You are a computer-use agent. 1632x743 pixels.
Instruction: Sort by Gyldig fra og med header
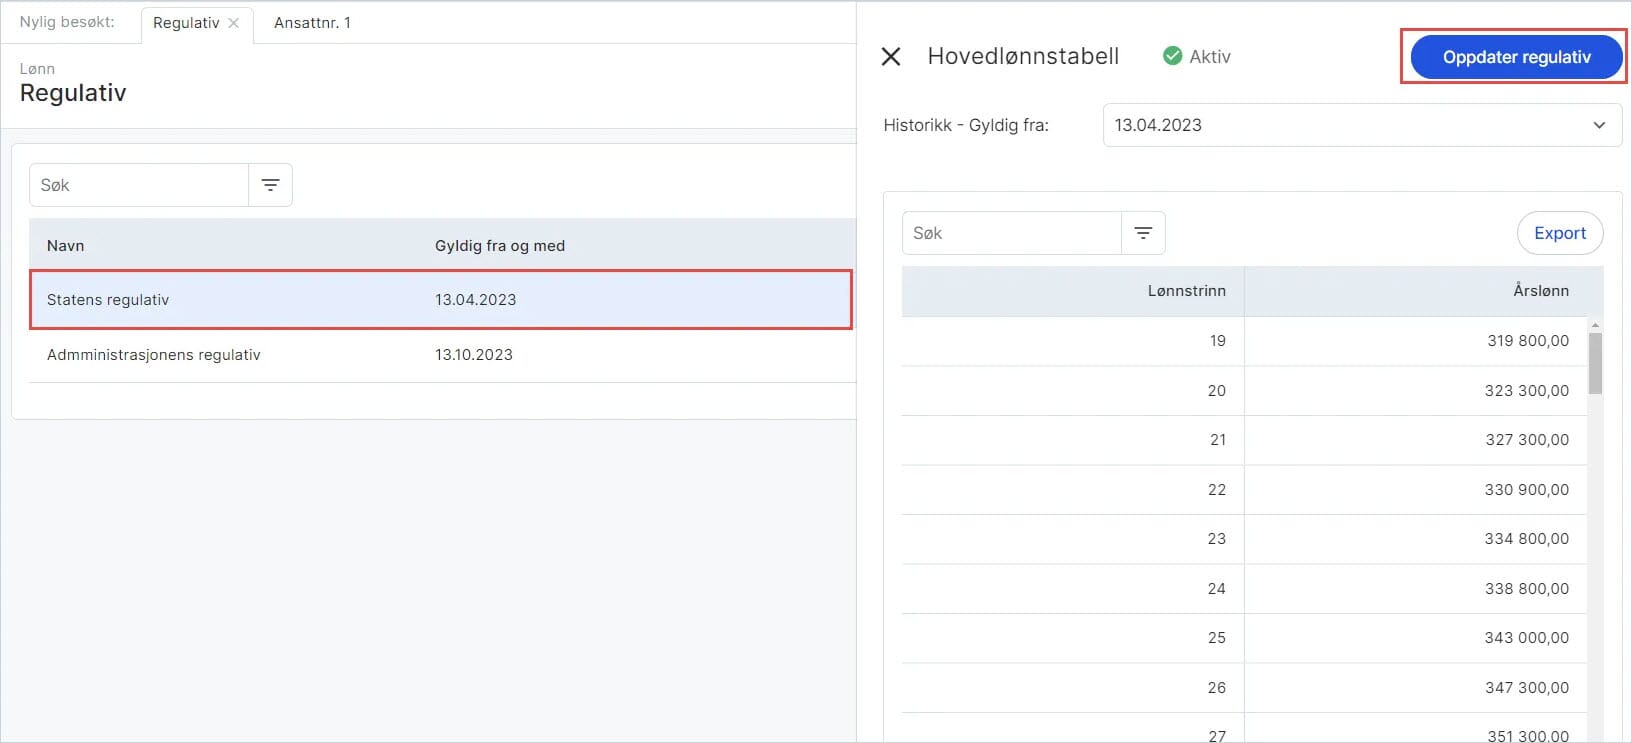(500, 246)
